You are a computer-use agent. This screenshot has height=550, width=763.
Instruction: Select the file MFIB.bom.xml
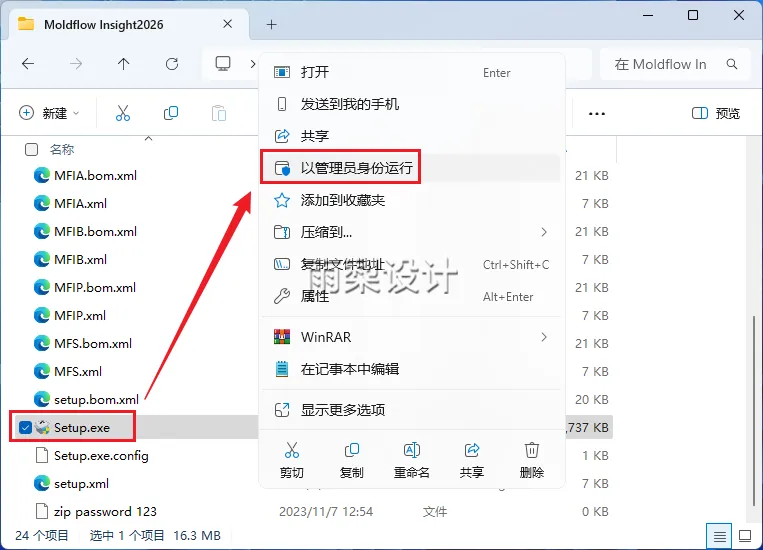[95, 232]
